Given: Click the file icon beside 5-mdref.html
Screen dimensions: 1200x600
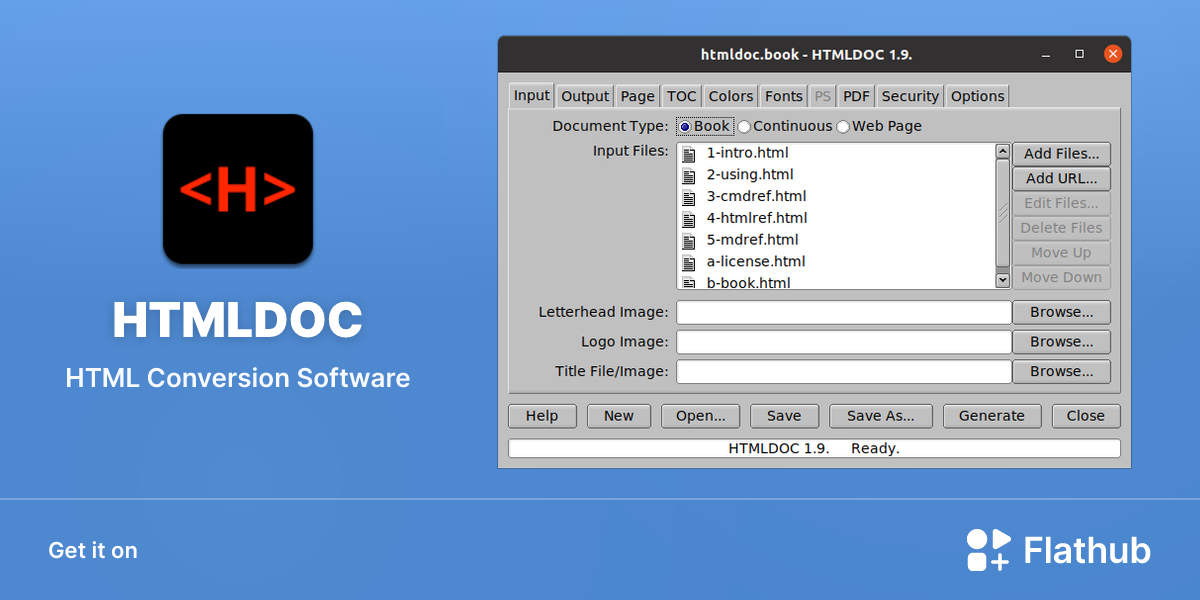Looking at the screenshot, I should pyautogui.click(x=688, y=240).
